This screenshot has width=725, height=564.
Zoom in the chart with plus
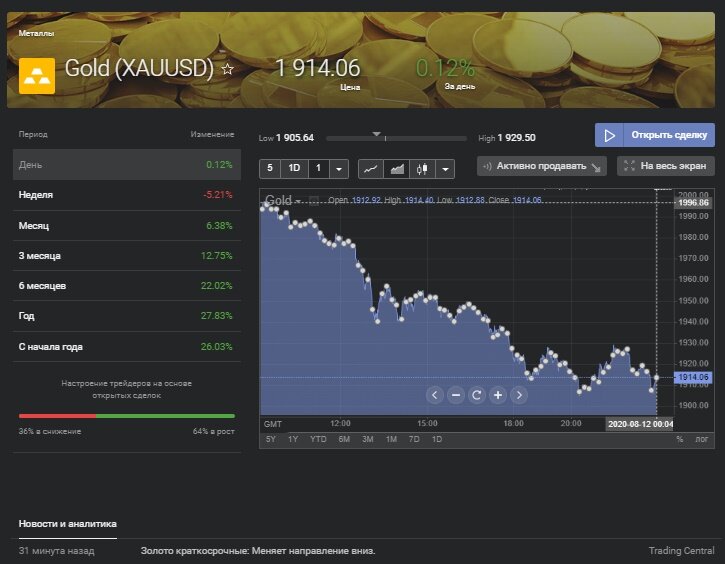tap(498, 395)
